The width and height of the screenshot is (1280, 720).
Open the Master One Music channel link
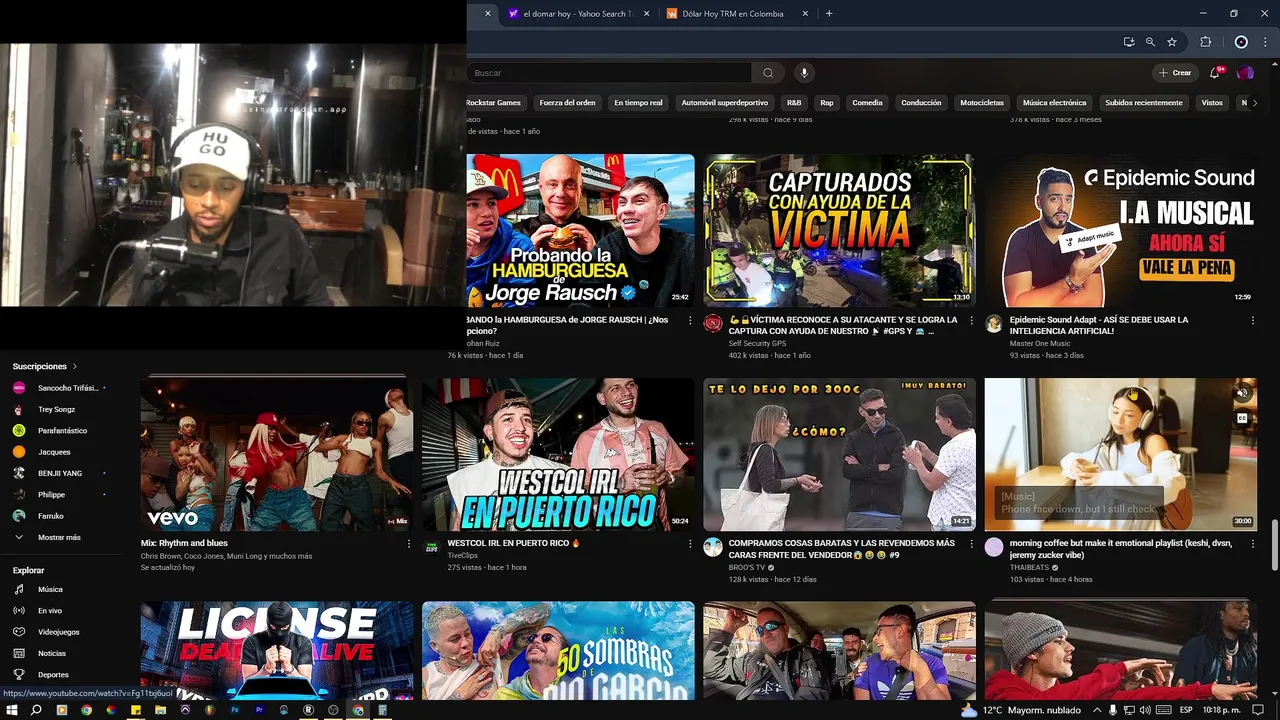[1040, 344]
